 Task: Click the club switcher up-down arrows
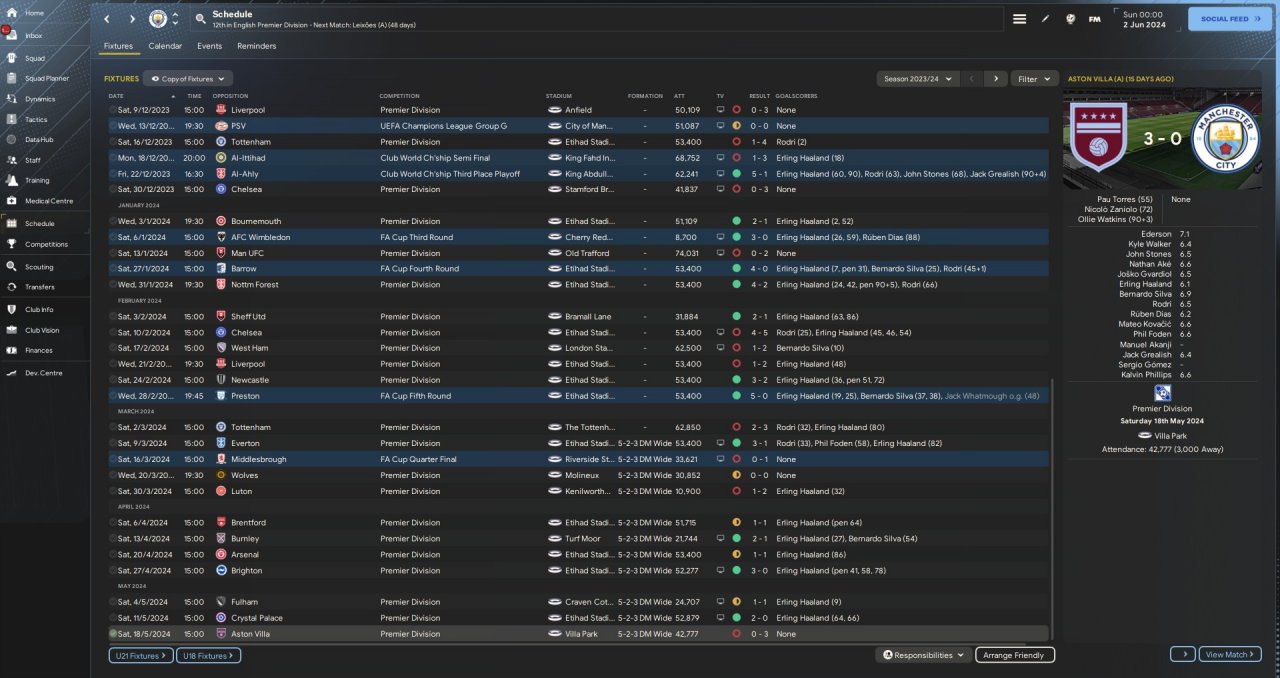click(176, 19)
